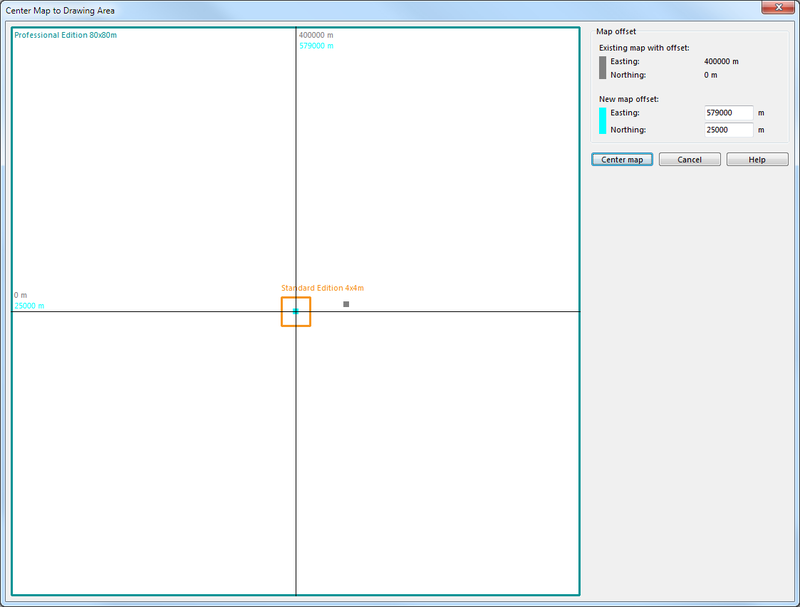Screen dimensions: 800x607
Task: Click the gray existing offset color swatch
Action: (x=603, y=68)
